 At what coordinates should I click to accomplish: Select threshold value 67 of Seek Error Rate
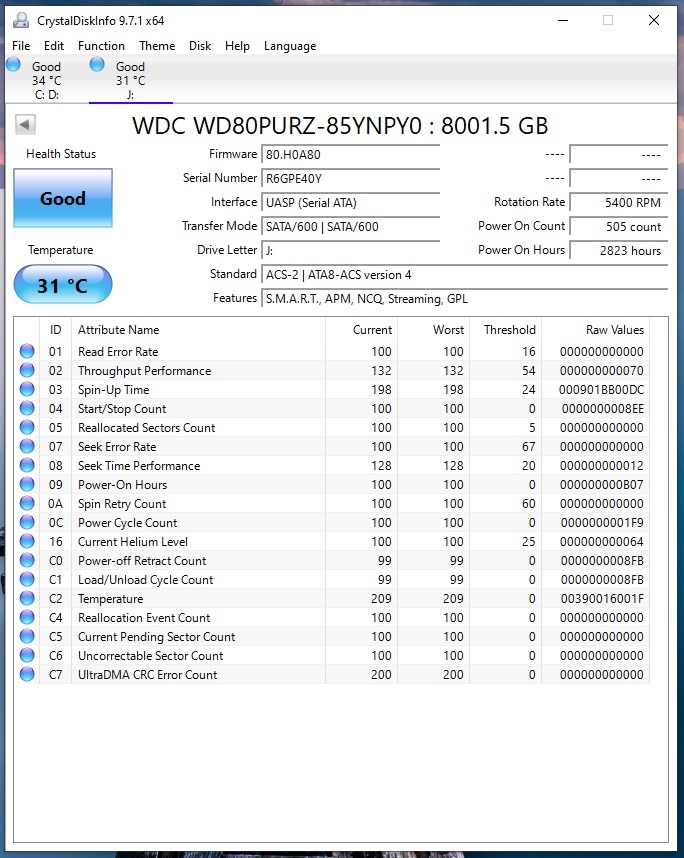pyautogui.click(x=529, y=447)
